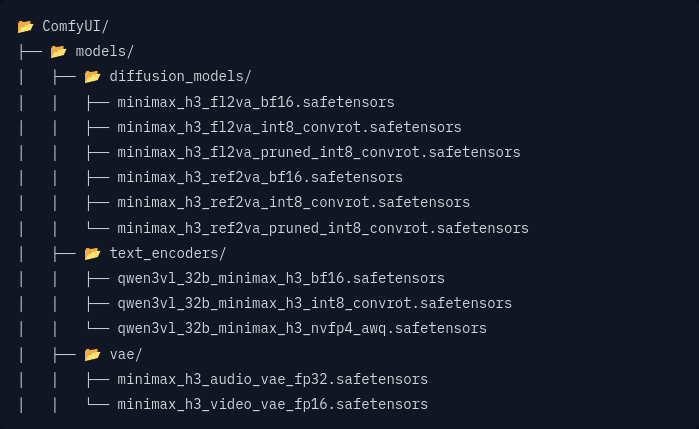Select qwen3vl_32b_minimax_h3_bf16.safetensors file
This screenshot has height=429, width=699.
[281, 279]
